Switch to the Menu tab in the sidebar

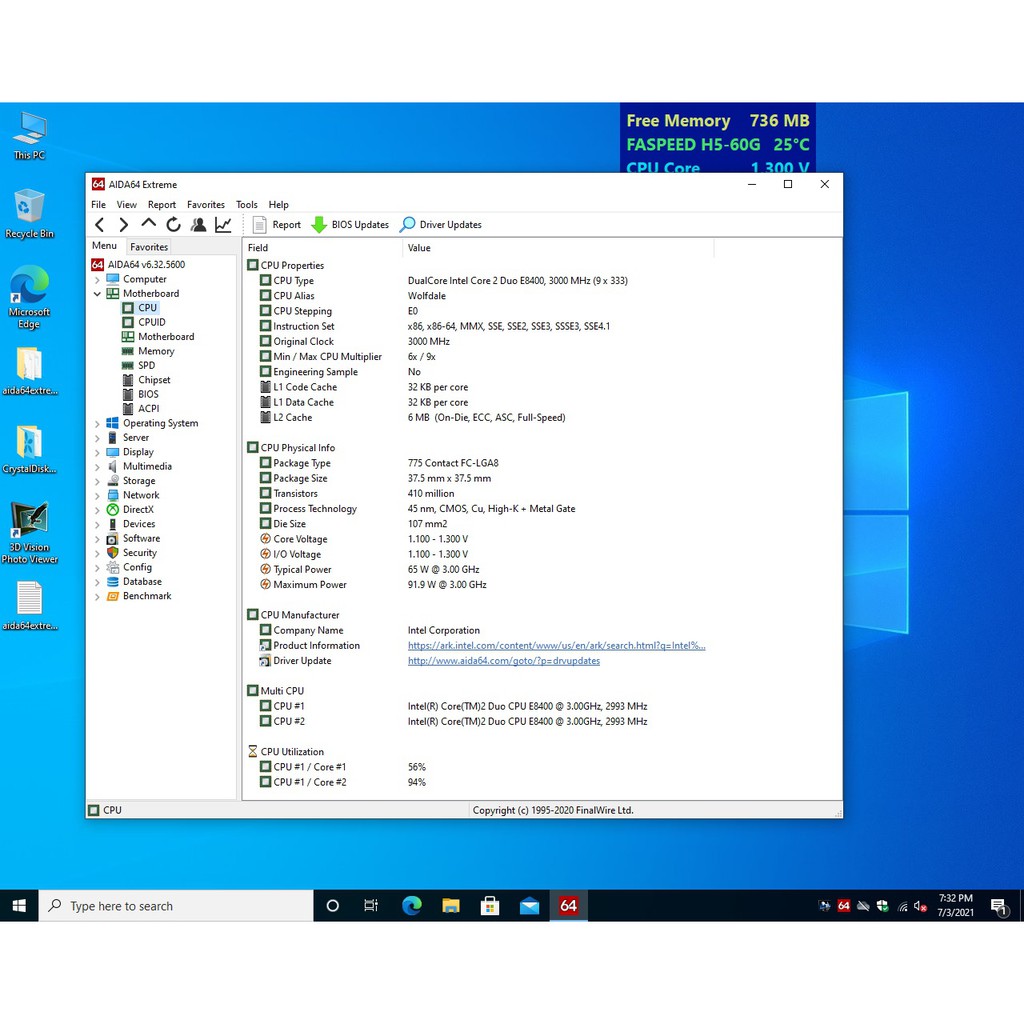coord(104,246)
